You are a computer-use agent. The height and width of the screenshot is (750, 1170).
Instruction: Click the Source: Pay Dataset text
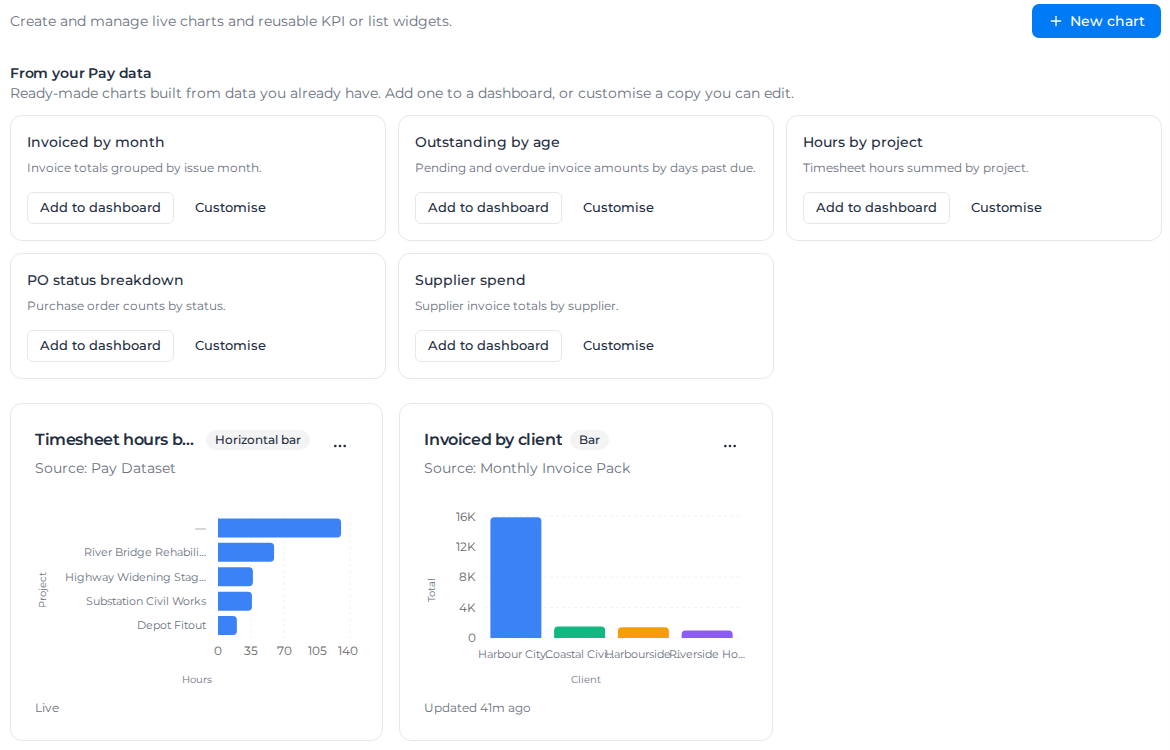tap(105, 468)
